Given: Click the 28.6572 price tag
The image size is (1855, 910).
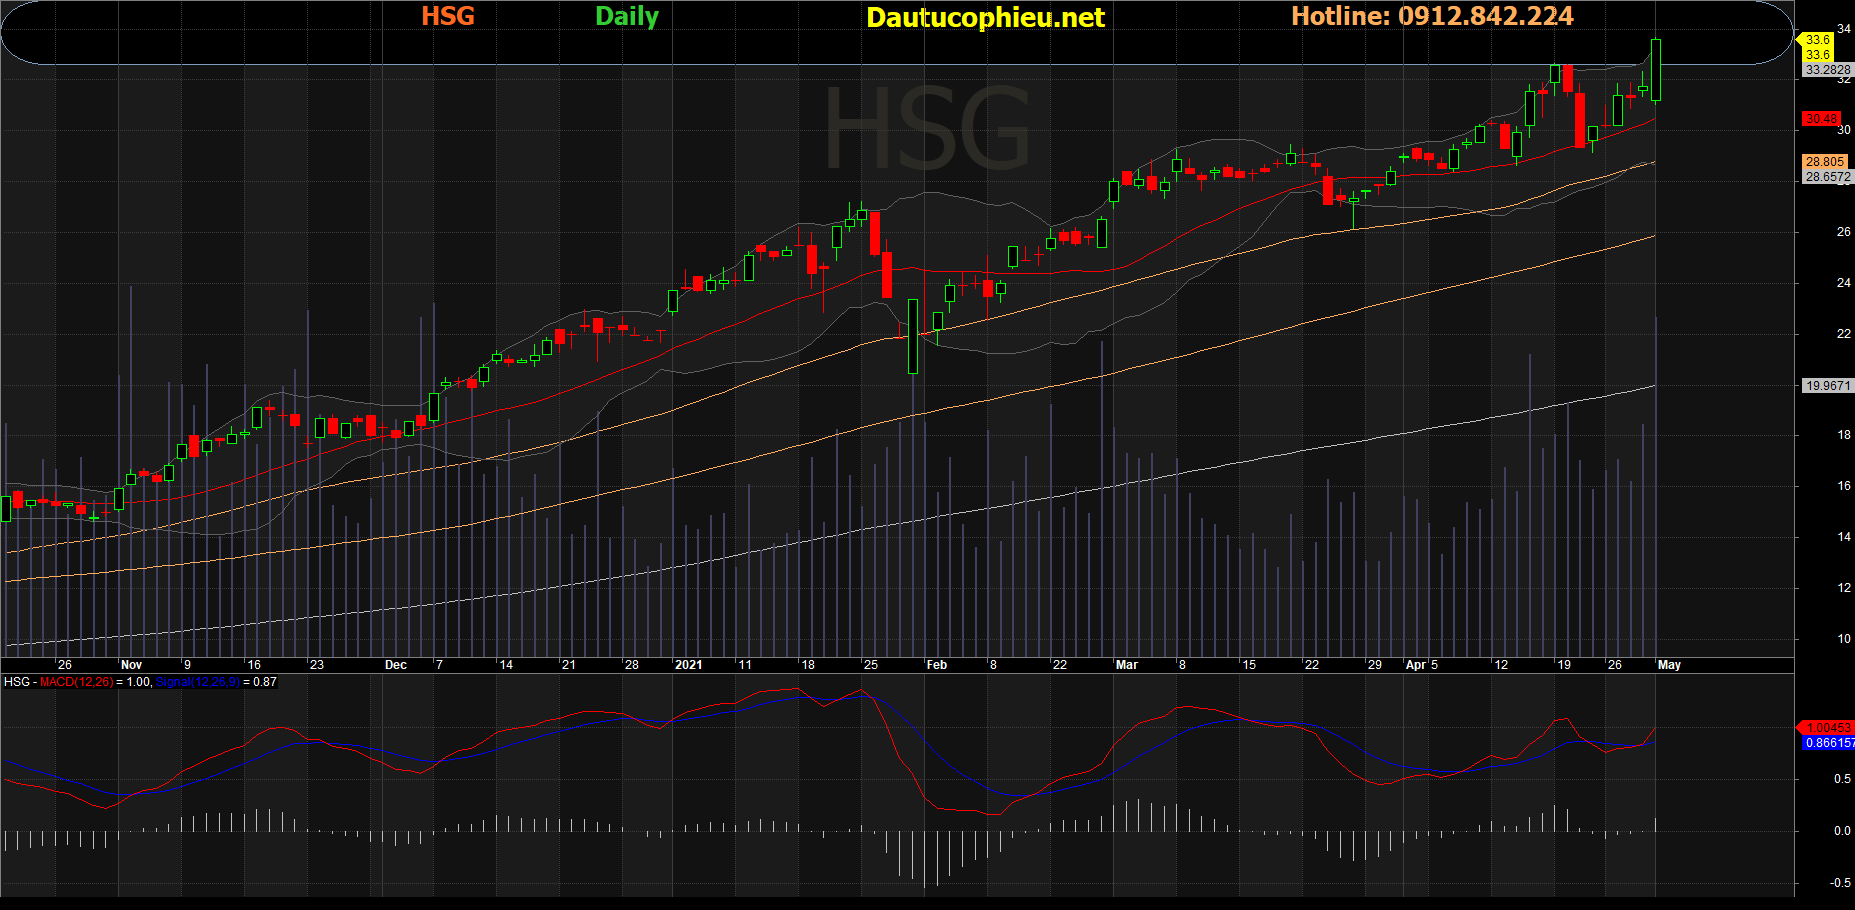Looking at the screenshot, I should point(1828,177).
